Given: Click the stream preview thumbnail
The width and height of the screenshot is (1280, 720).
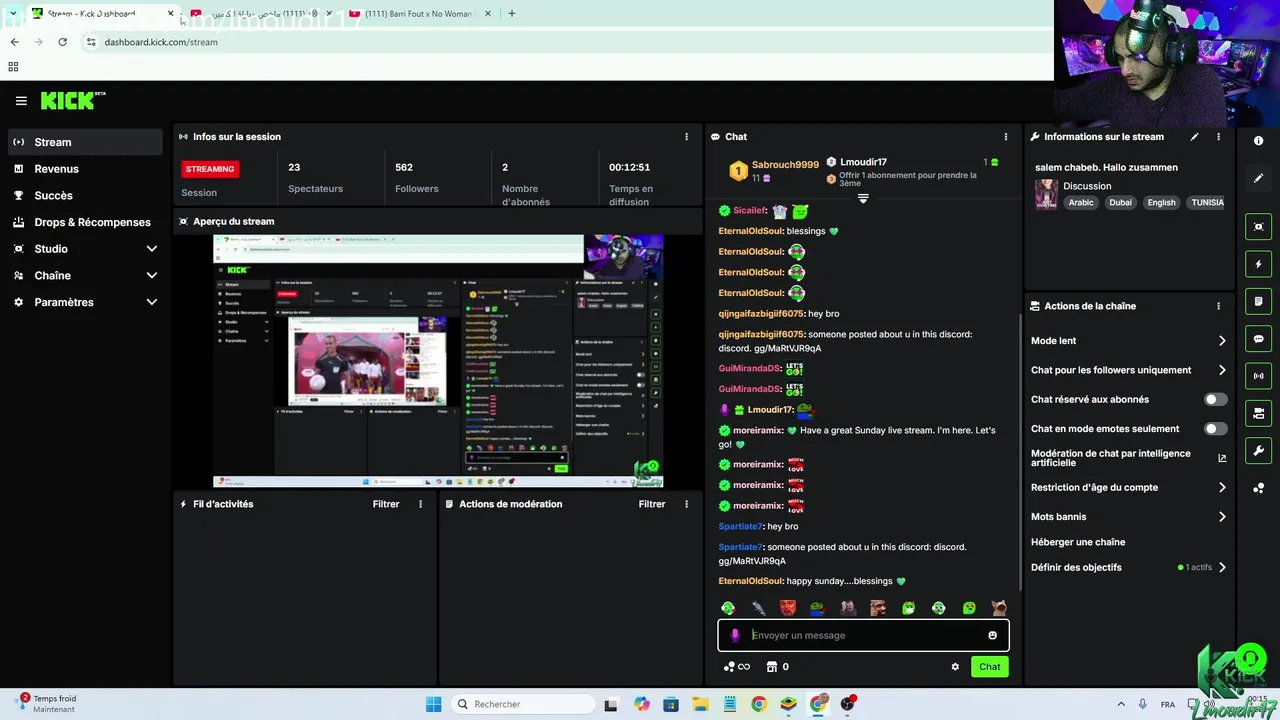Looking at the screenshot, I should pyautogui.click(x=438, y=361).
